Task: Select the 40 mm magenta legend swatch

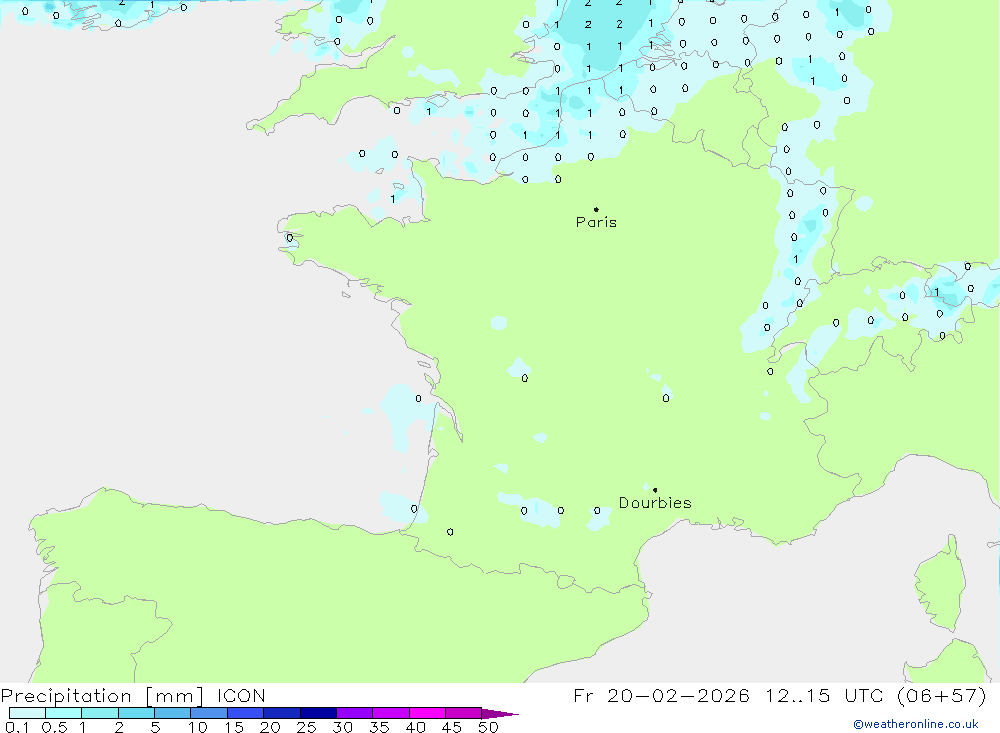Action: click(x=427, y=713)
